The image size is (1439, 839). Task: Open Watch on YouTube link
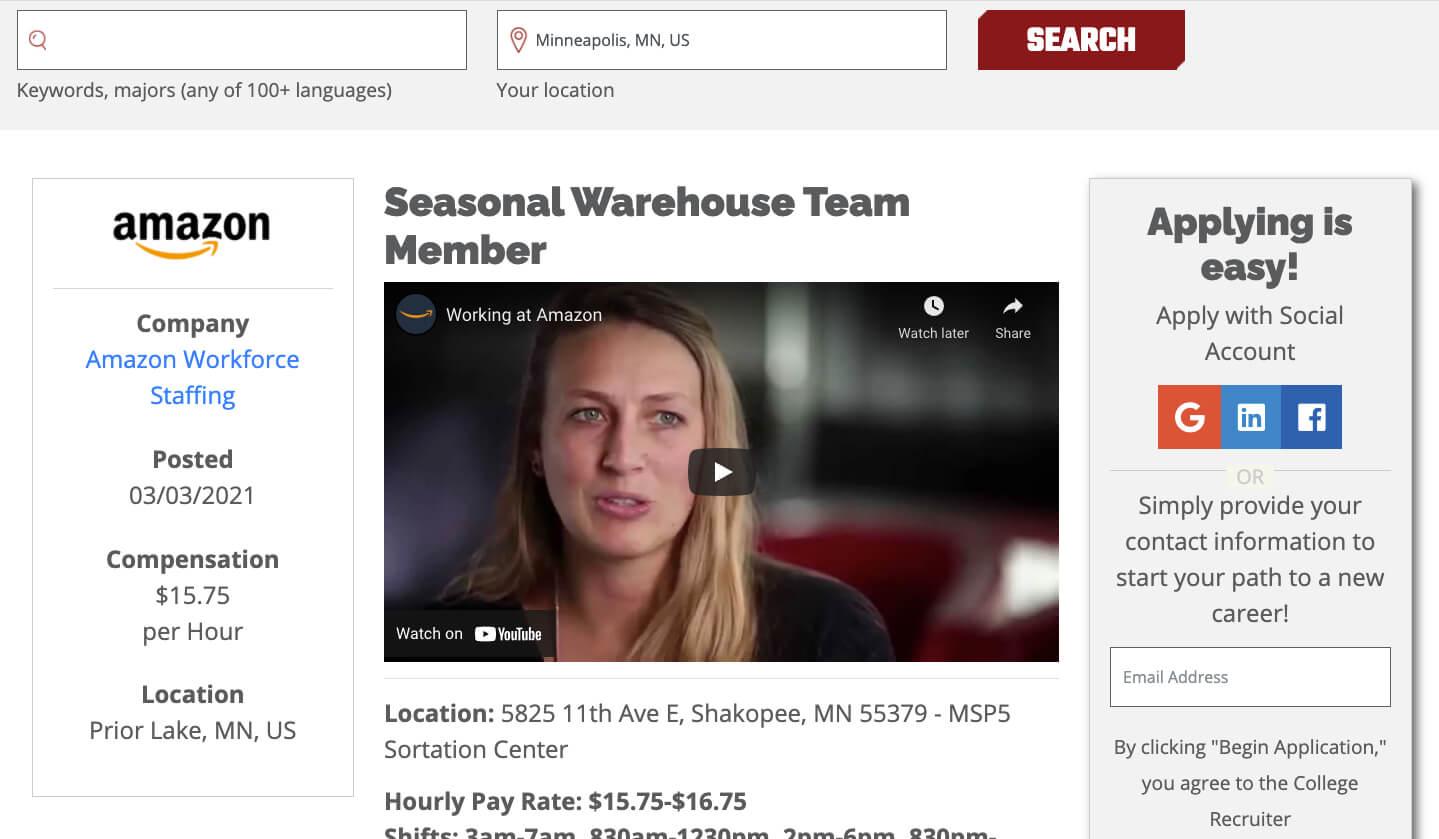469,633
